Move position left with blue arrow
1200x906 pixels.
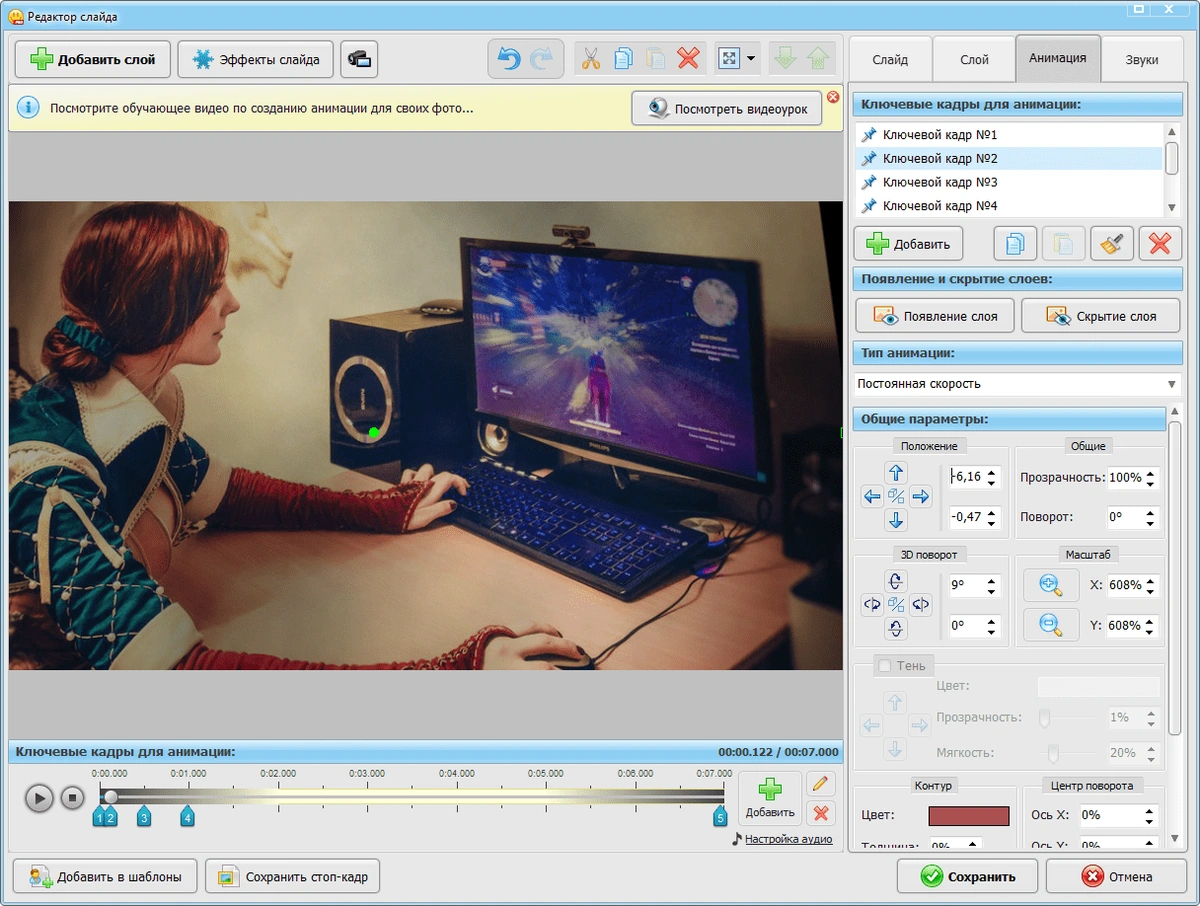872,496
